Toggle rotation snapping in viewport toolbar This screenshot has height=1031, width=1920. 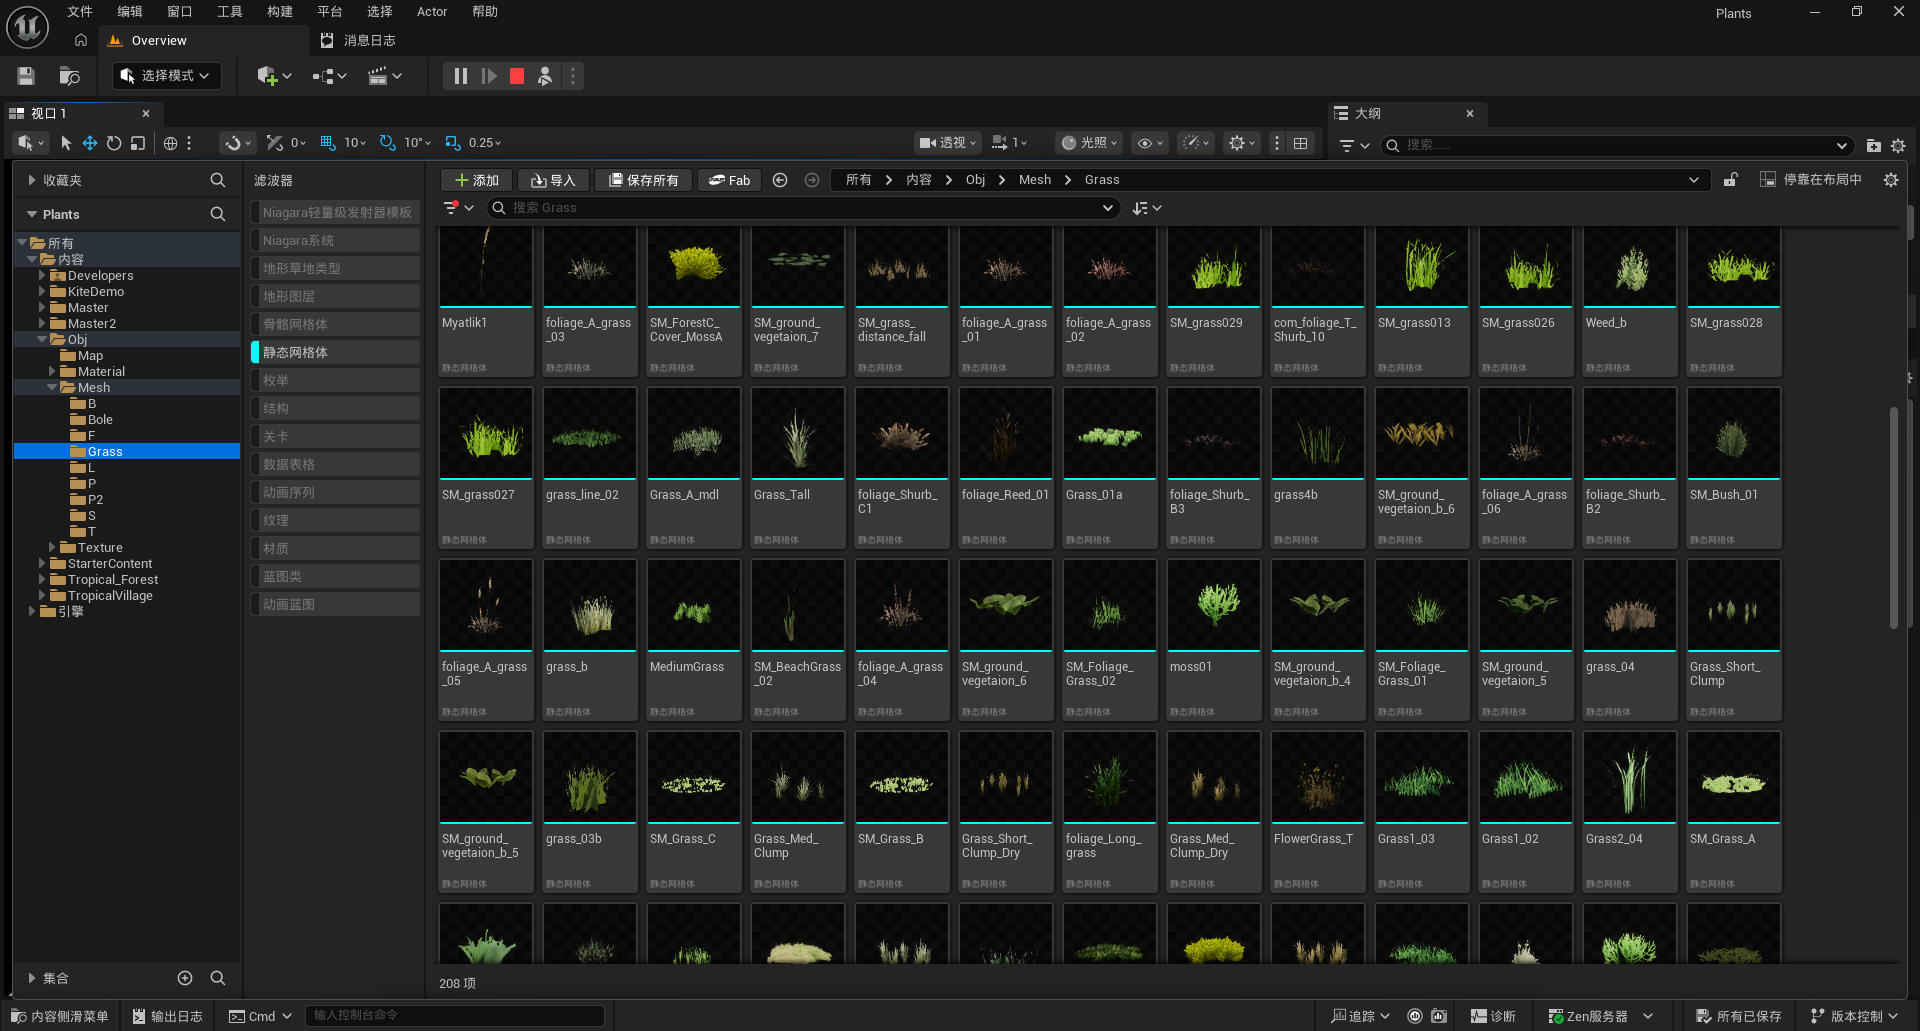click(x=388, y=143)
